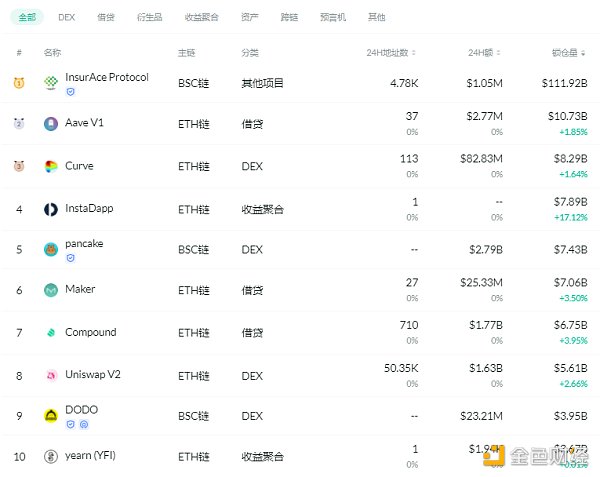Click the Compound logo icon

(x=51, y=332)
